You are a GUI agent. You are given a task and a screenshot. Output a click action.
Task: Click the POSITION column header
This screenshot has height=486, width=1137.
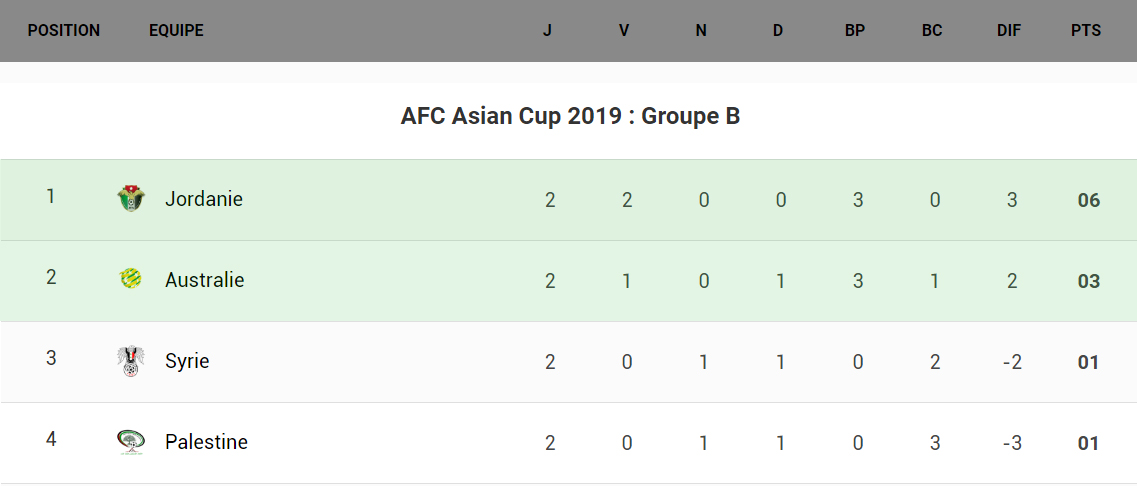[64, 30]
